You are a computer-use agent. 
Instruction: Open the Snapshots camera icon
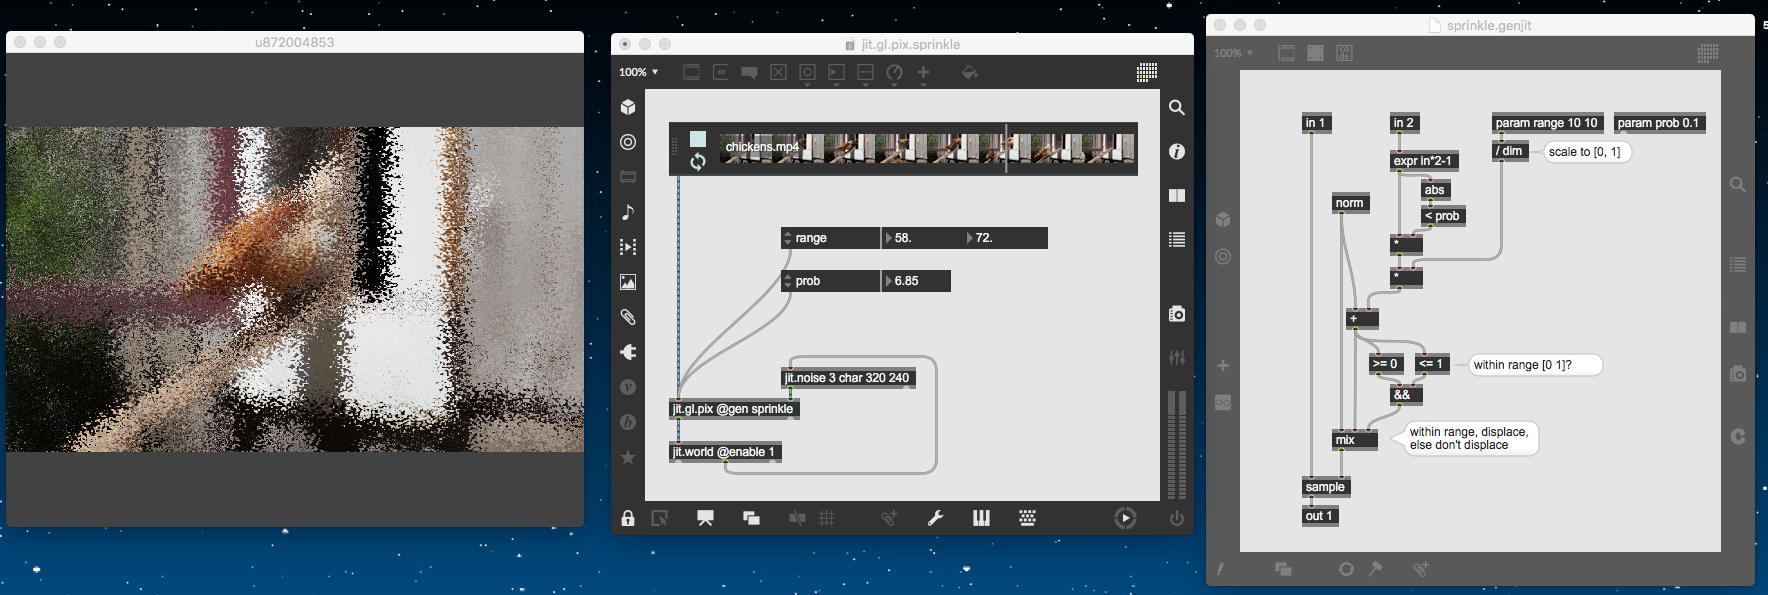click(1177, 314)
